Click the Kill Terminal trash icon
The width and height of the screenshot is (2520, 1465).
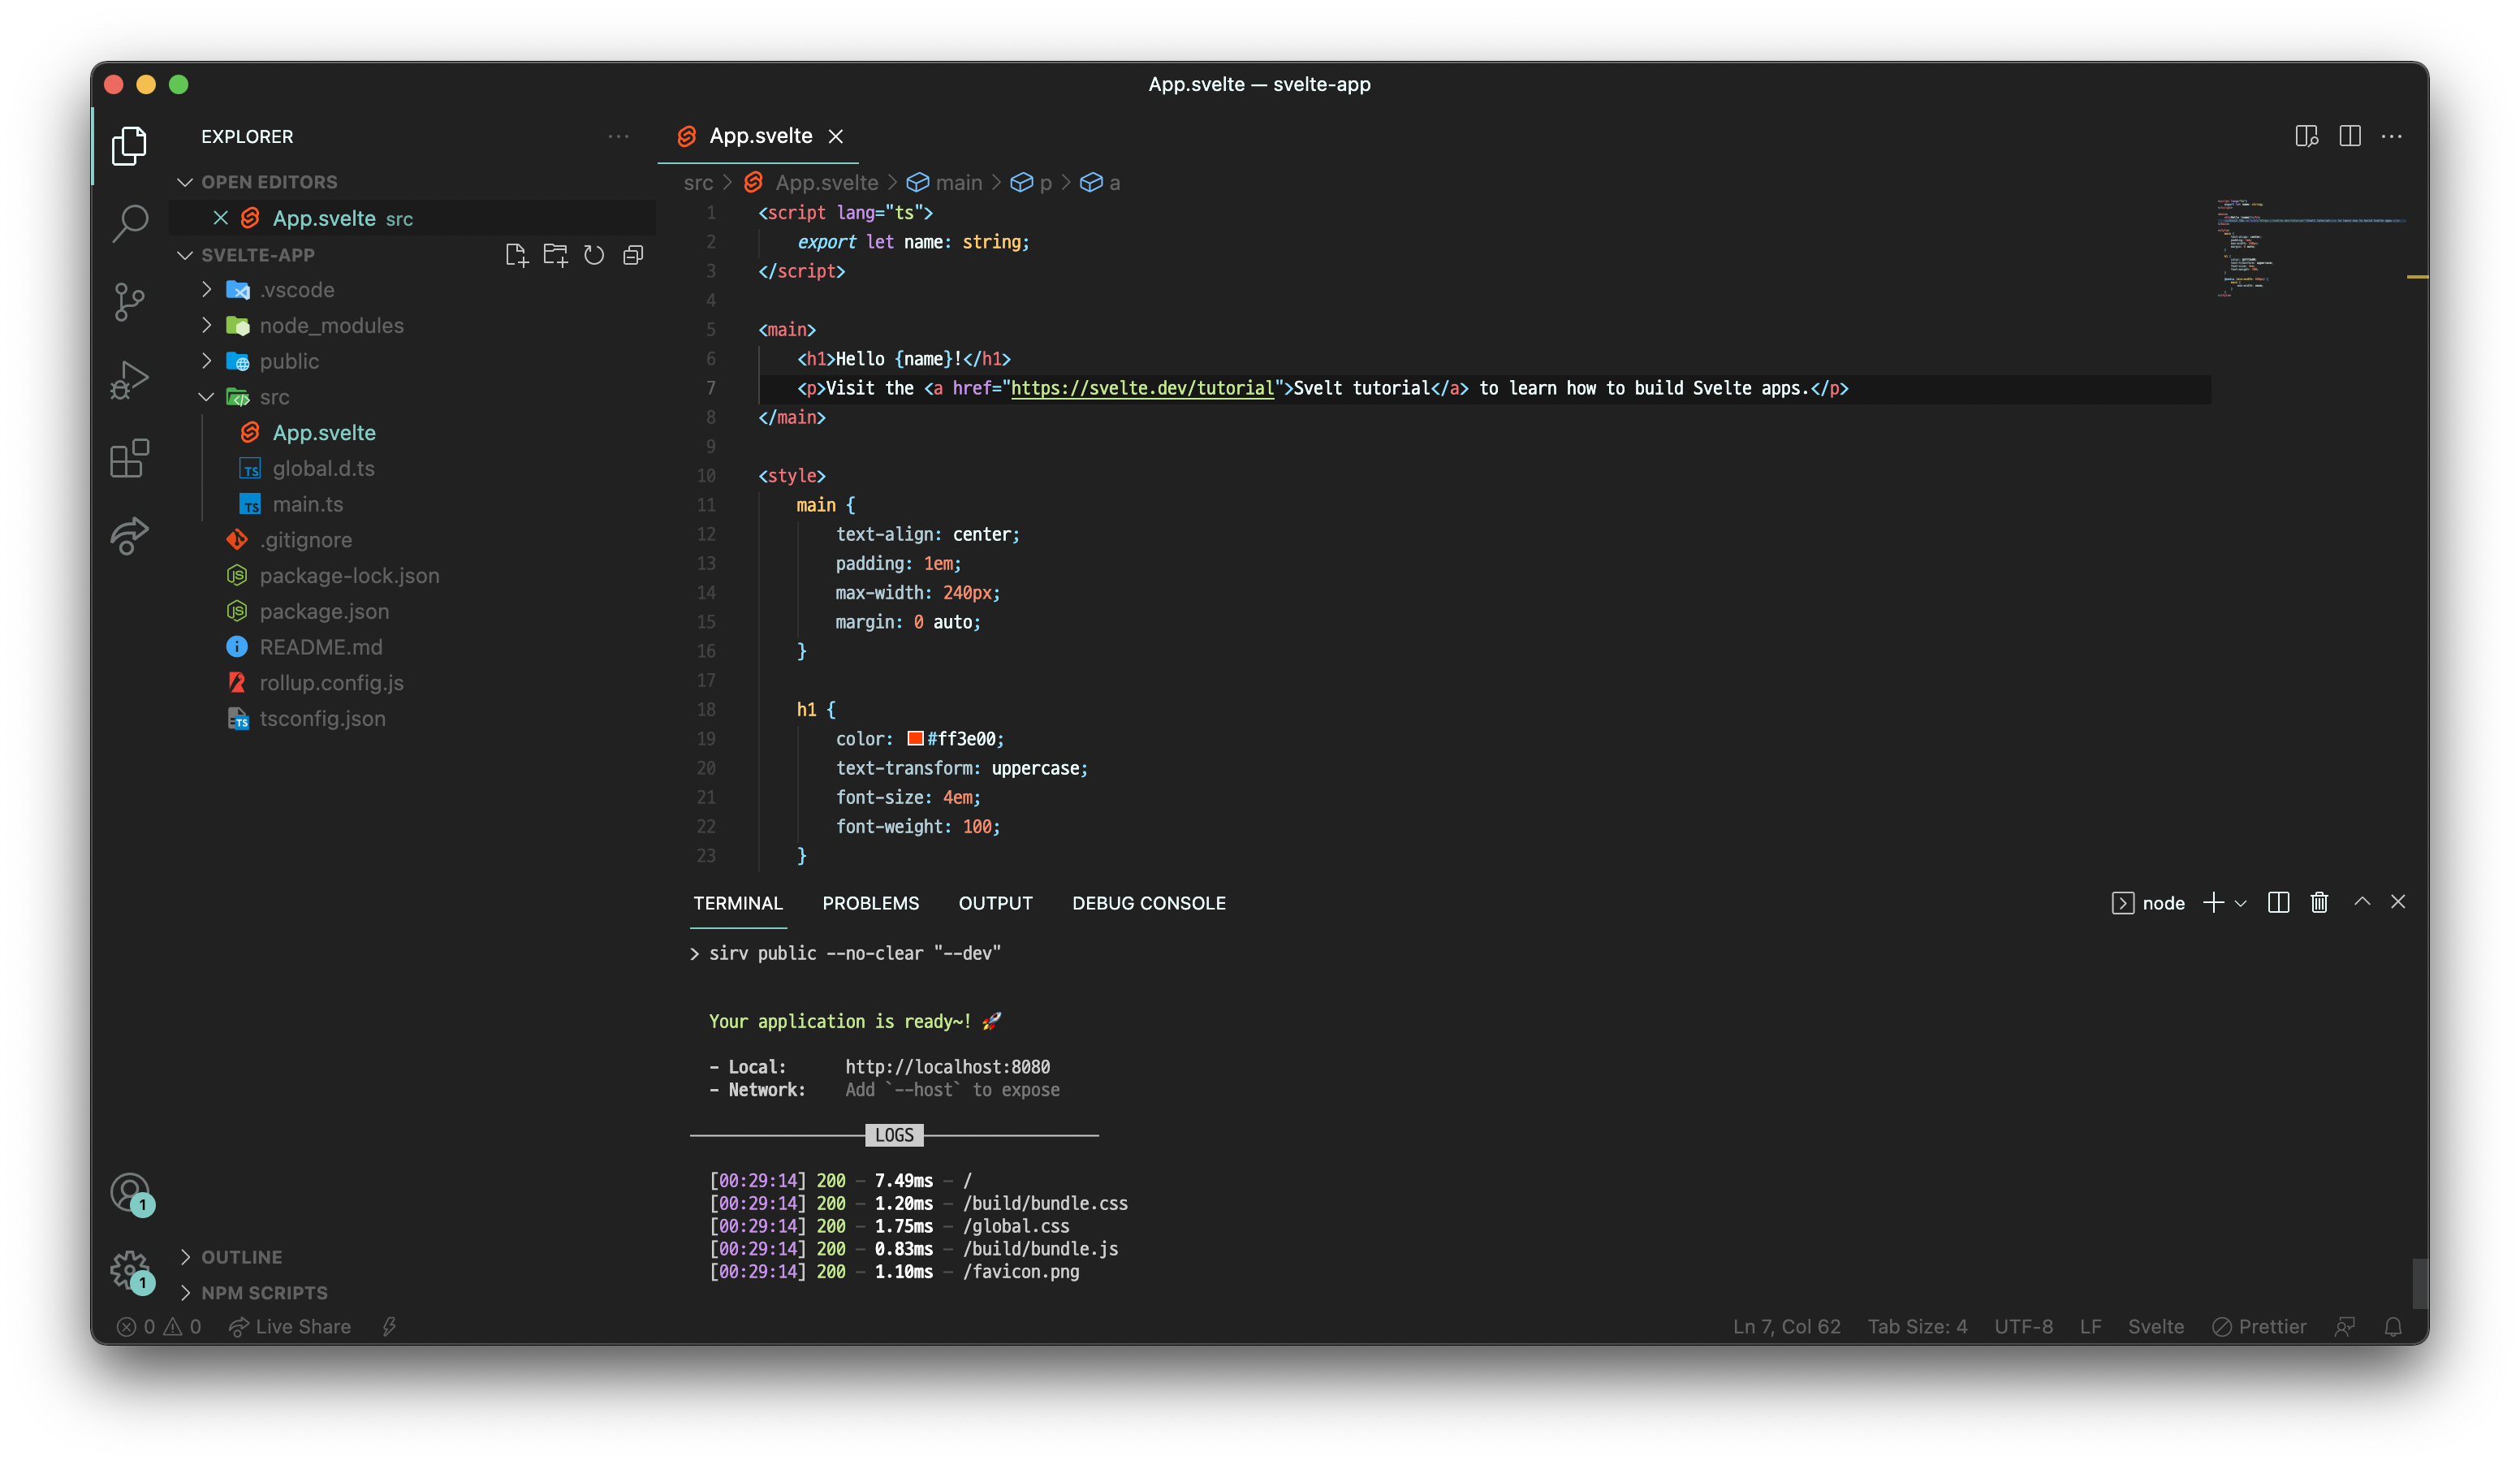(2320, 903)
